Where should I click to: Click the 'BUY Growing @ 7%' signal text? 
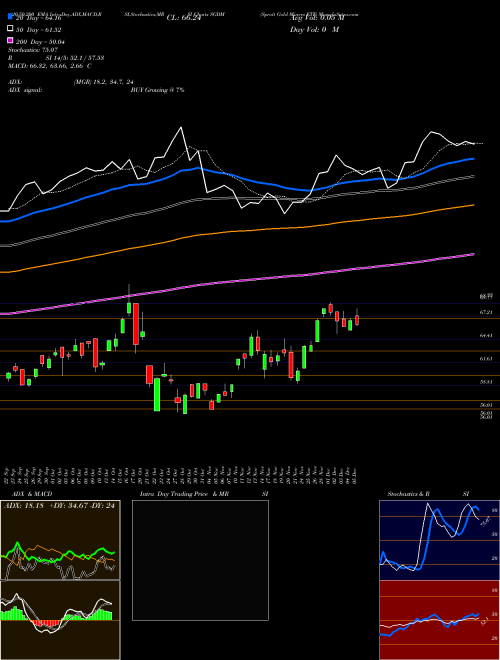(157, 90)
